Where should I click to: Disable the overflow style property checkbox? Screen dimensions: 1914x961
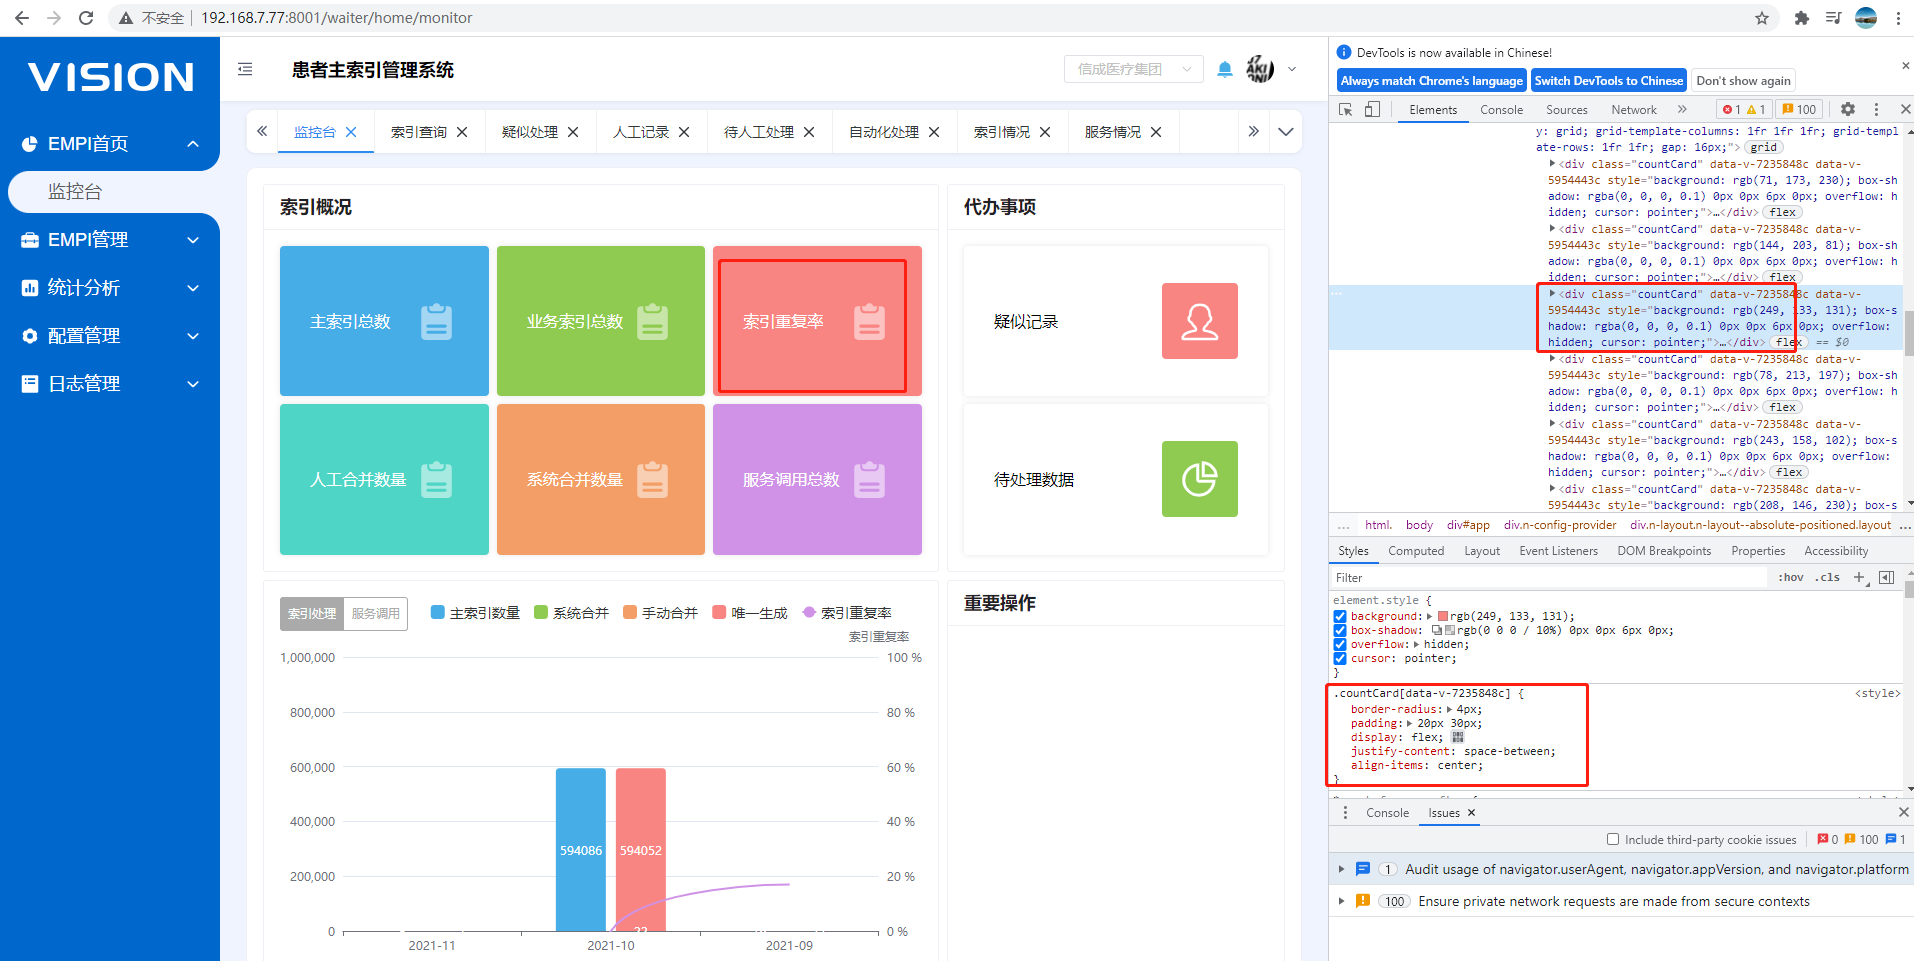point(1340,644)
